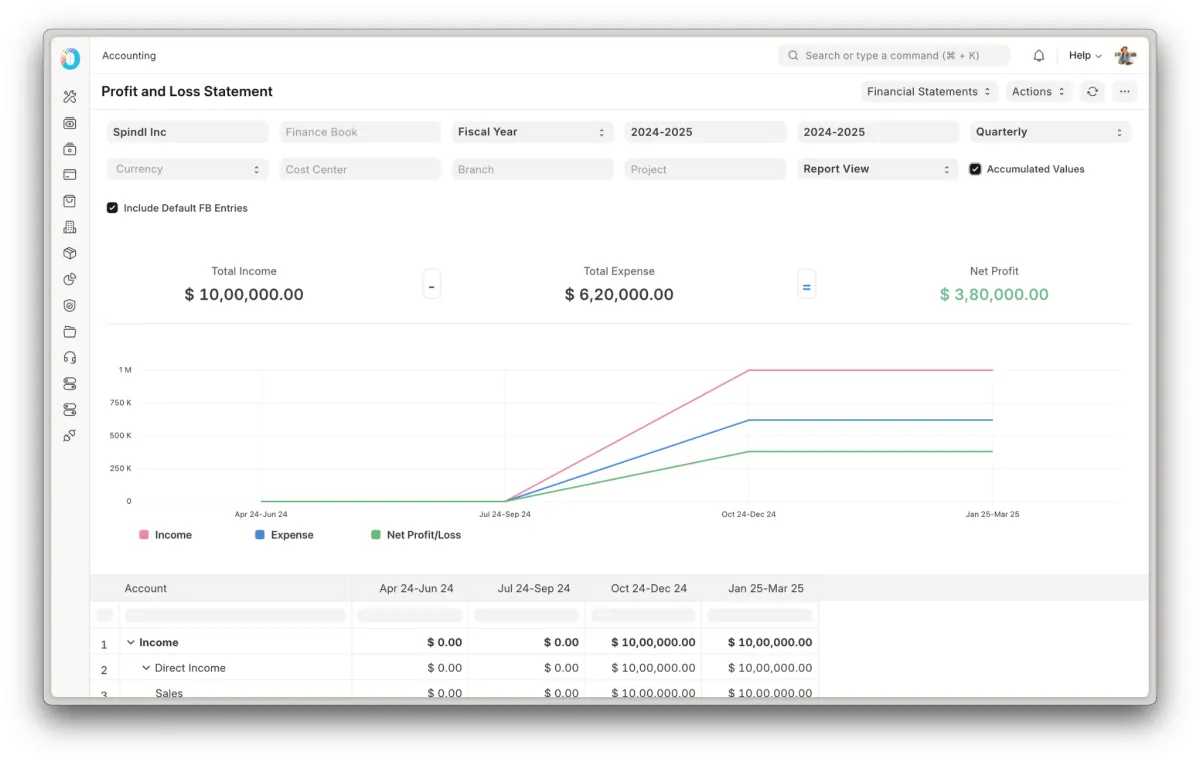The width and height of the screenshot is (1200, 762).
Task: Open the credit card icon in the sidebar
Action: 70,175
